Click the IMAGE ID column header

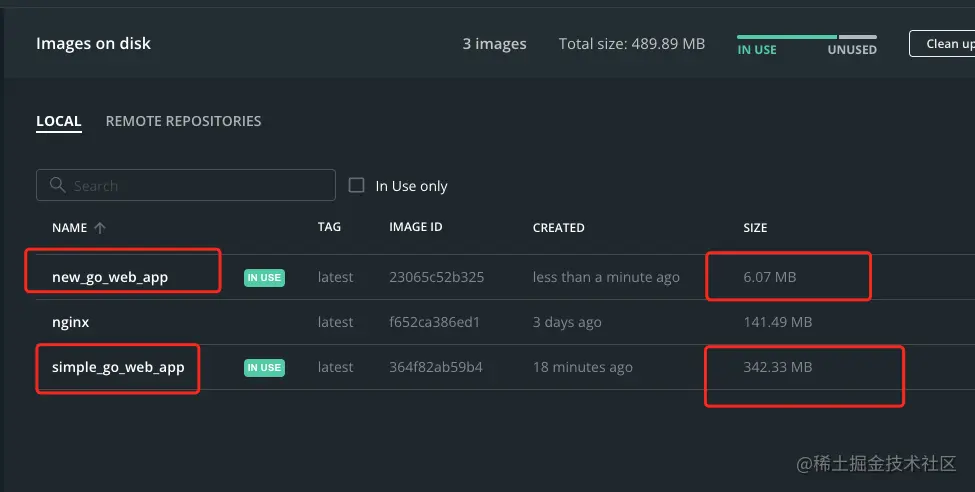(x=415, y=227)
